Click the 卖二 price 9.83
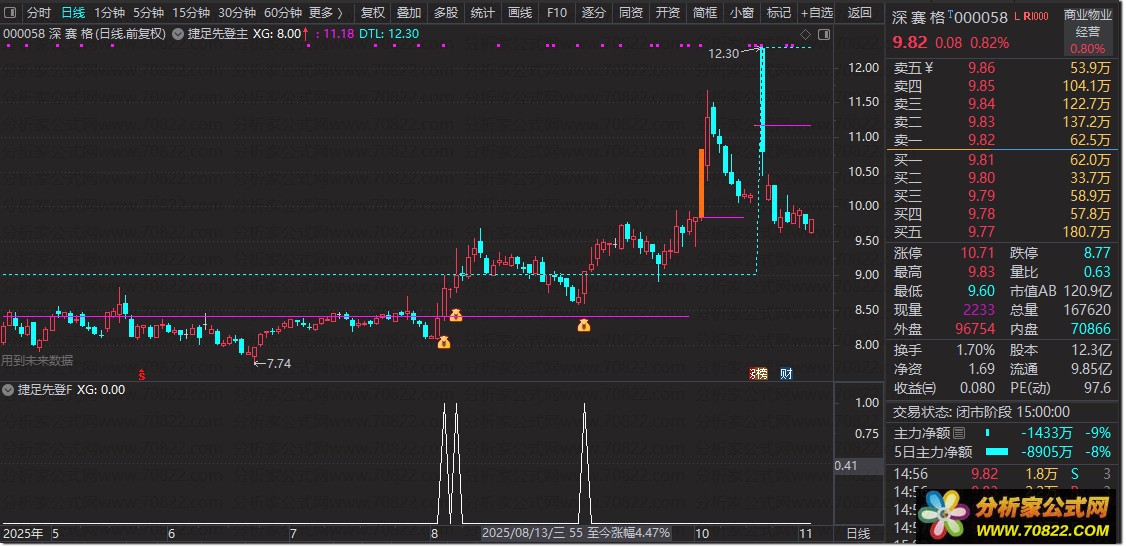This screenshot has height=547, width=1126. 982,122
